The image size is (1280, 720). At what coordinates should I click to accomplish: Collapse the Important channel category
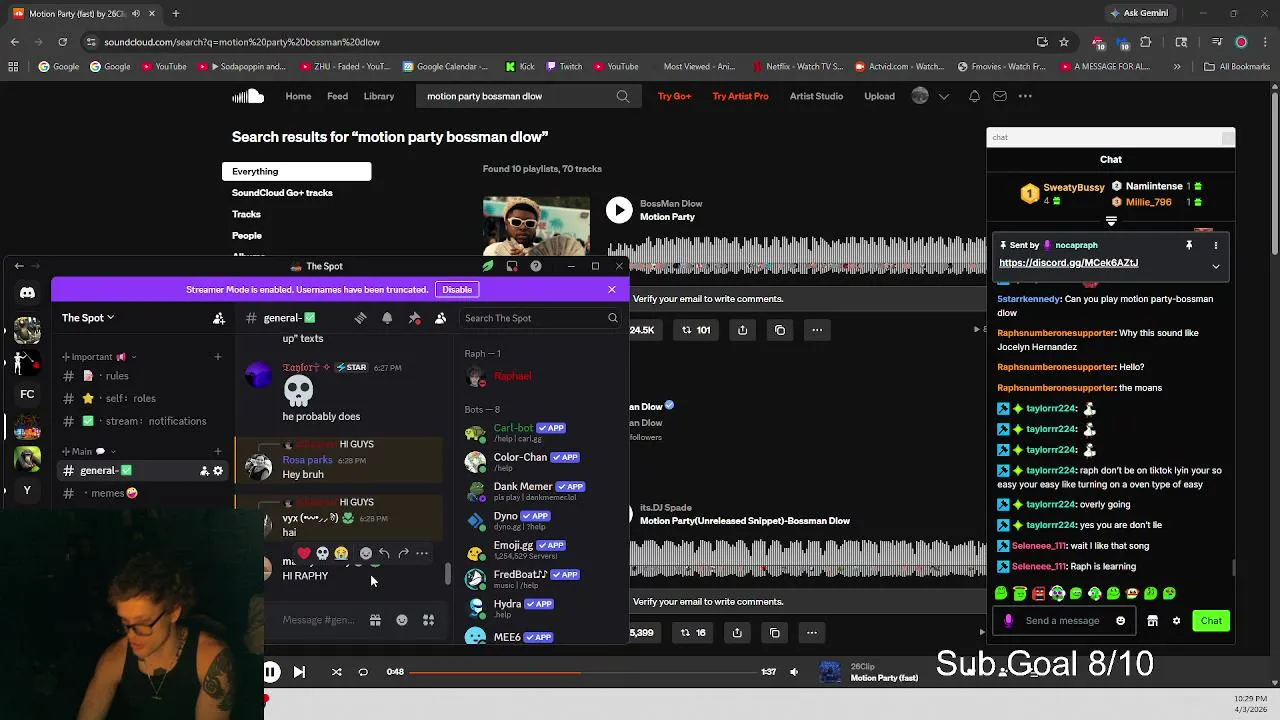coord(99,357)
